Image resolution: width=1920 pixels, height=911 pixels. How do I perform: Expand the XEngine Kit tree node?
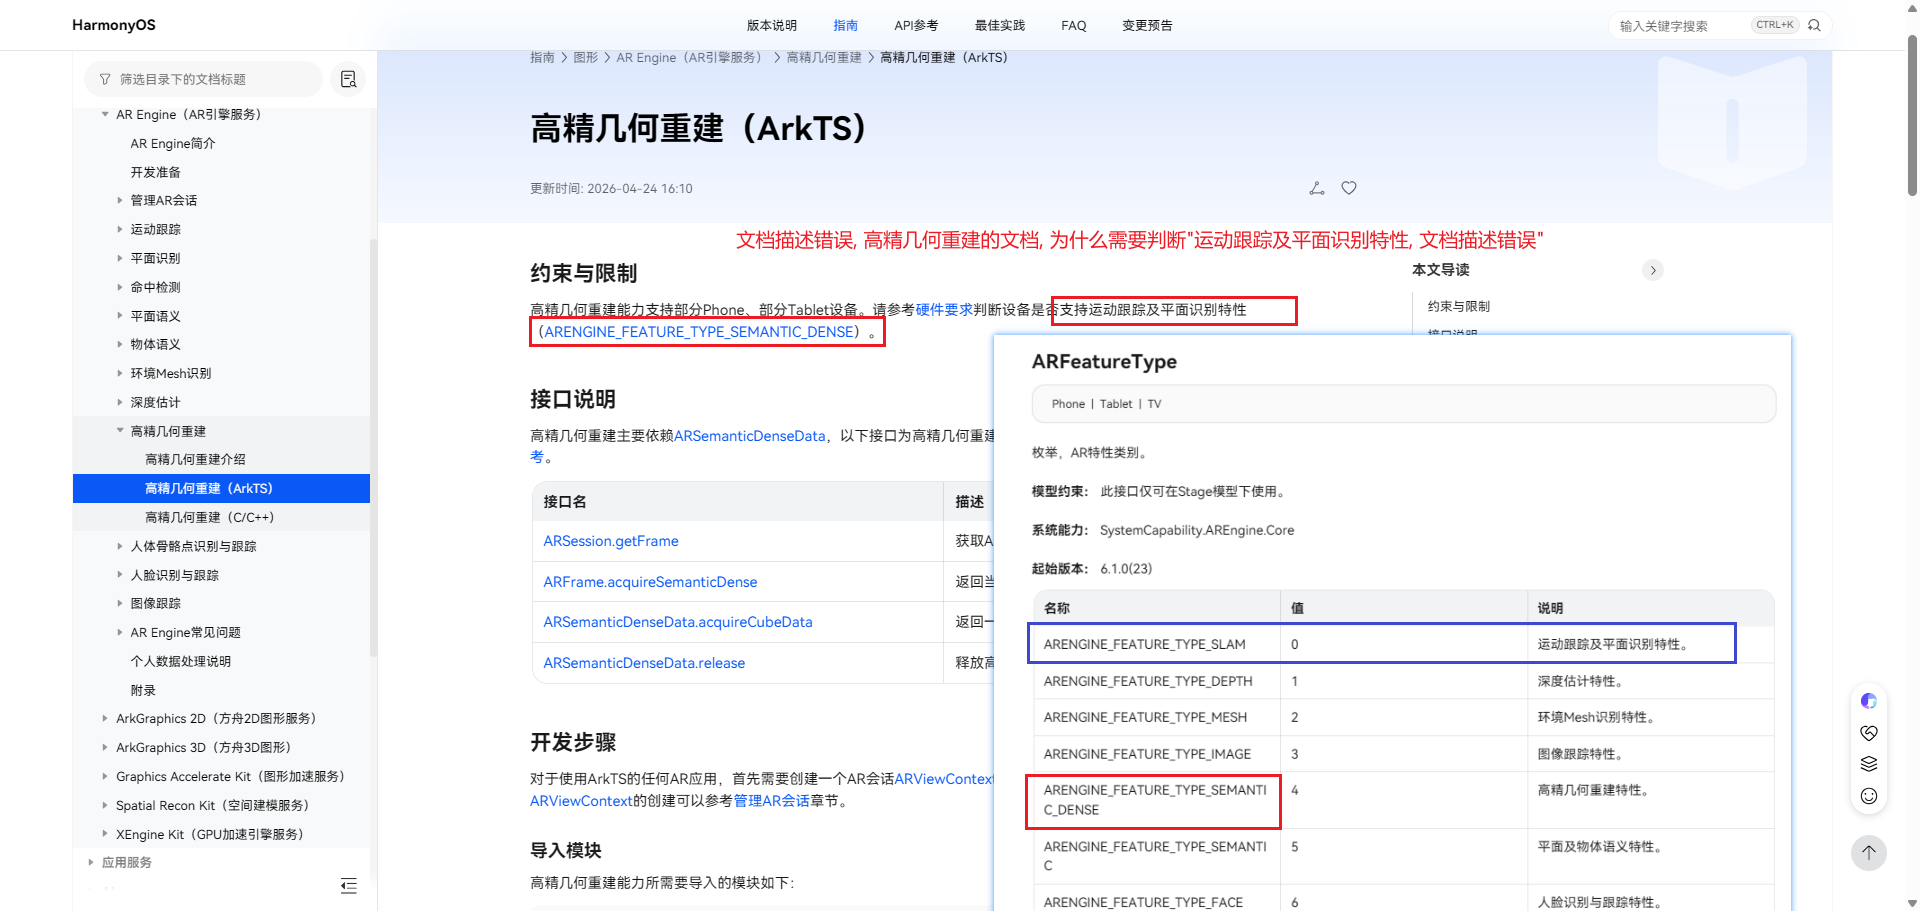105,834
